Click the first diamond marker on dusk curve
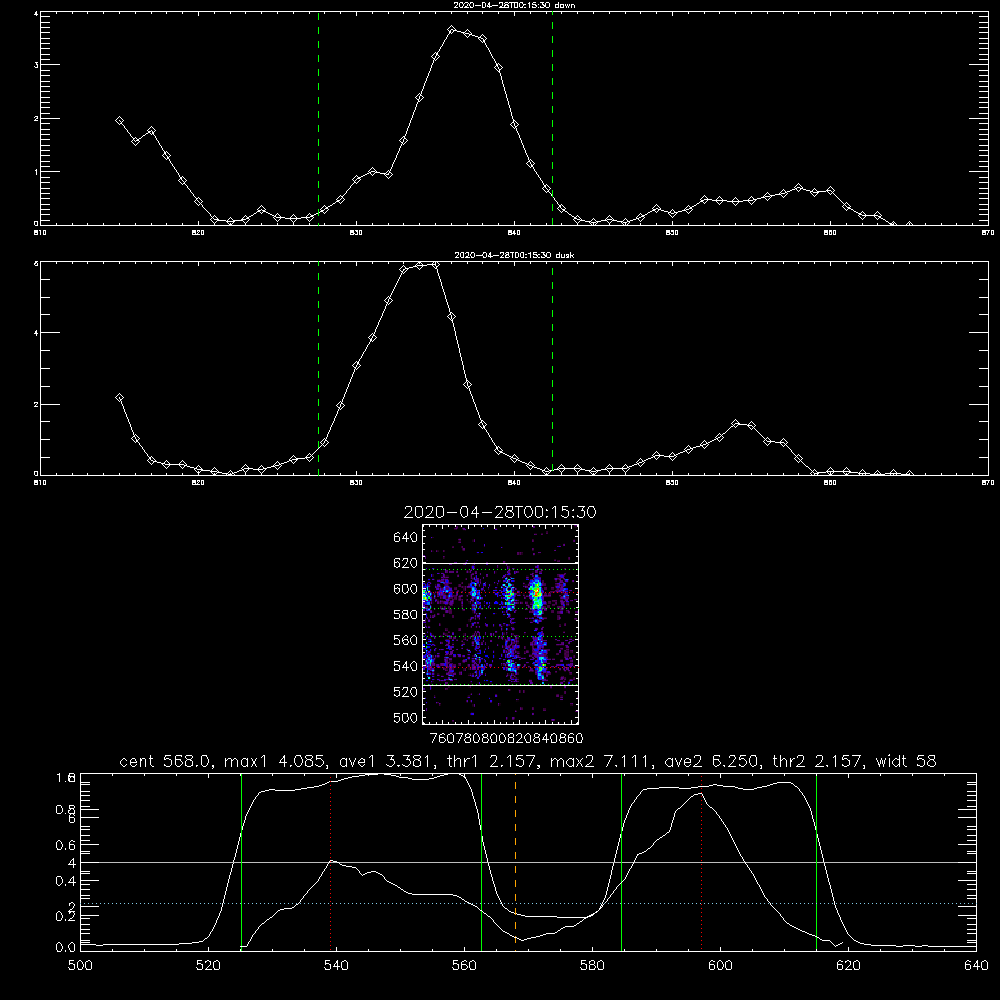Screen dimensions: 1000x1000 pos(119,397)
